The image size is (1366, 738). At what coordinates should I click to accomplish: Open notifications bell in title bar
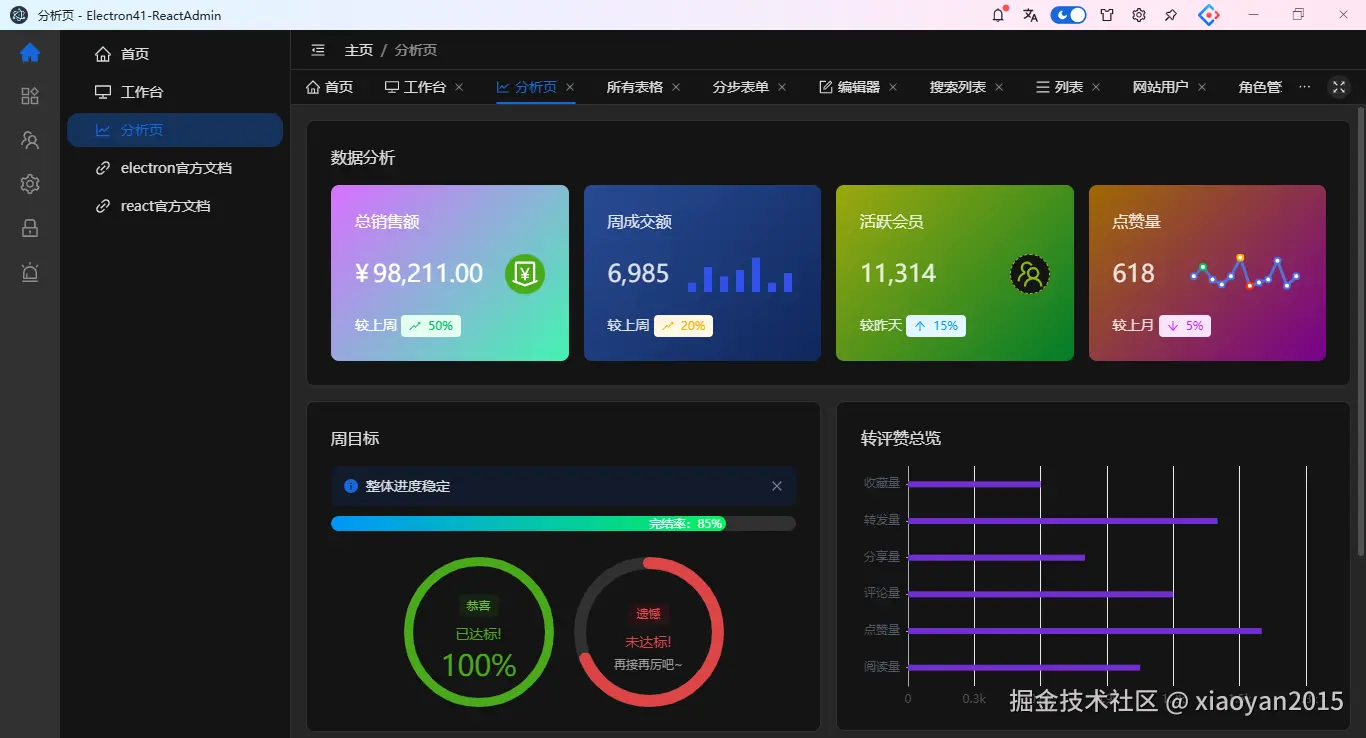point(998,15)
